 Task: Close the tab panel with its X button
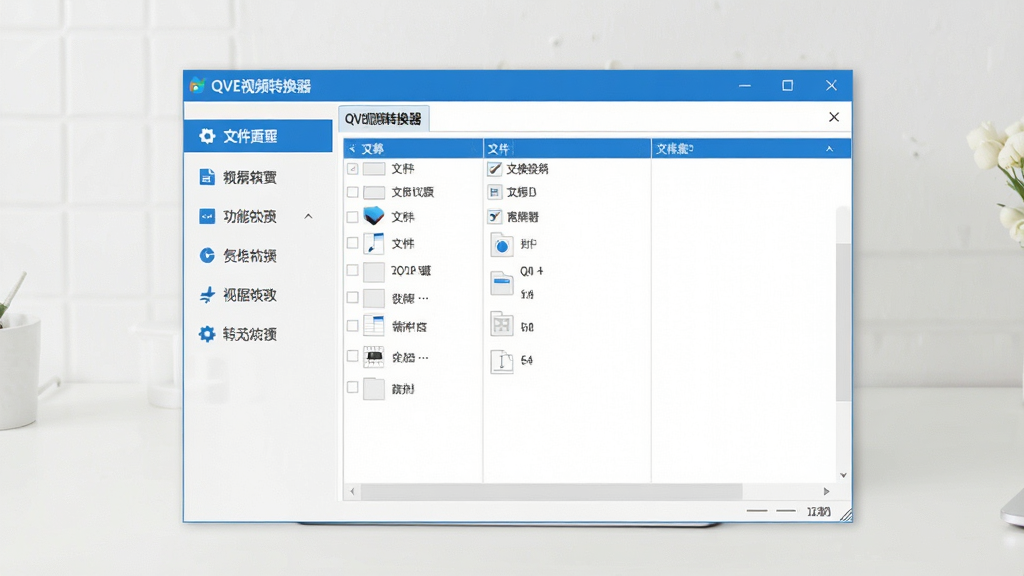pos(834,117)
